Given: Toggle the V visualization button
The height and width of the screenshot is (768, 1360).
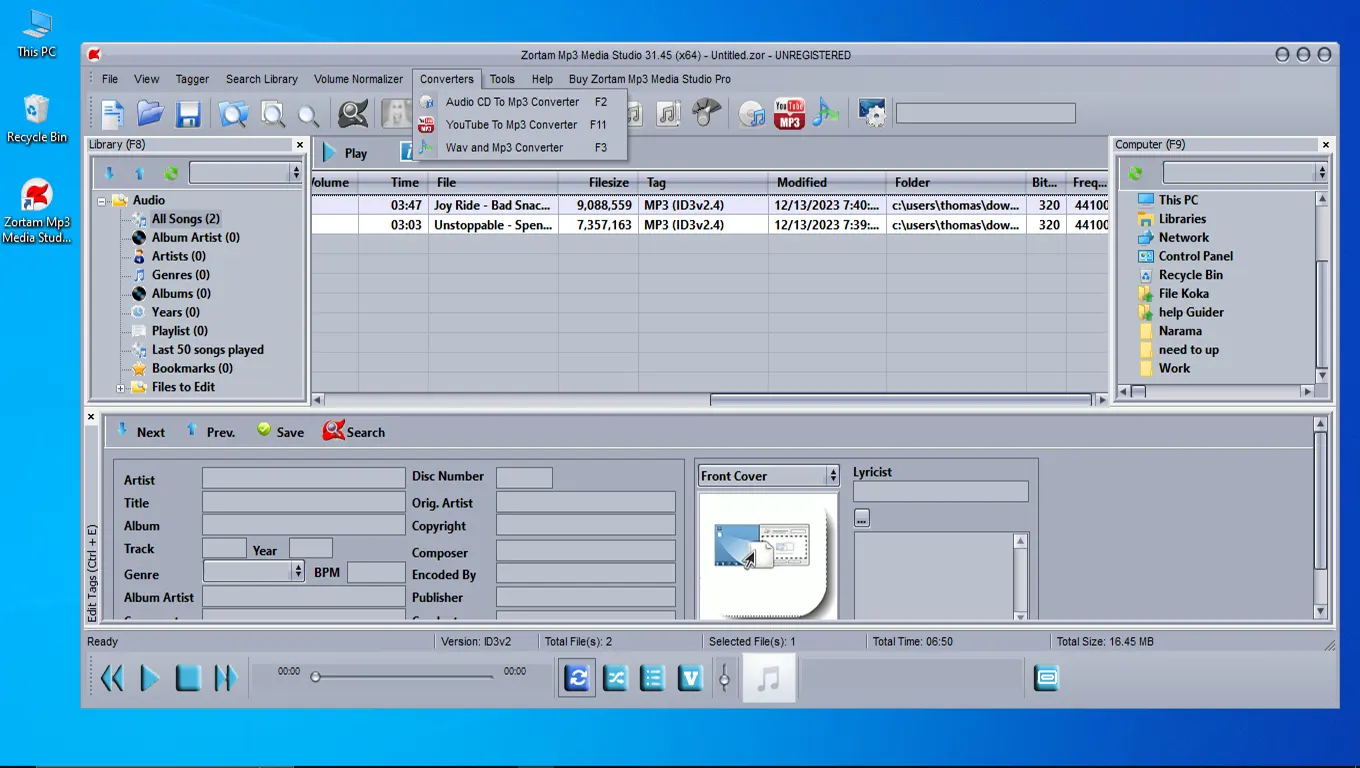Looking at the screenshot, I should point(691,678).
